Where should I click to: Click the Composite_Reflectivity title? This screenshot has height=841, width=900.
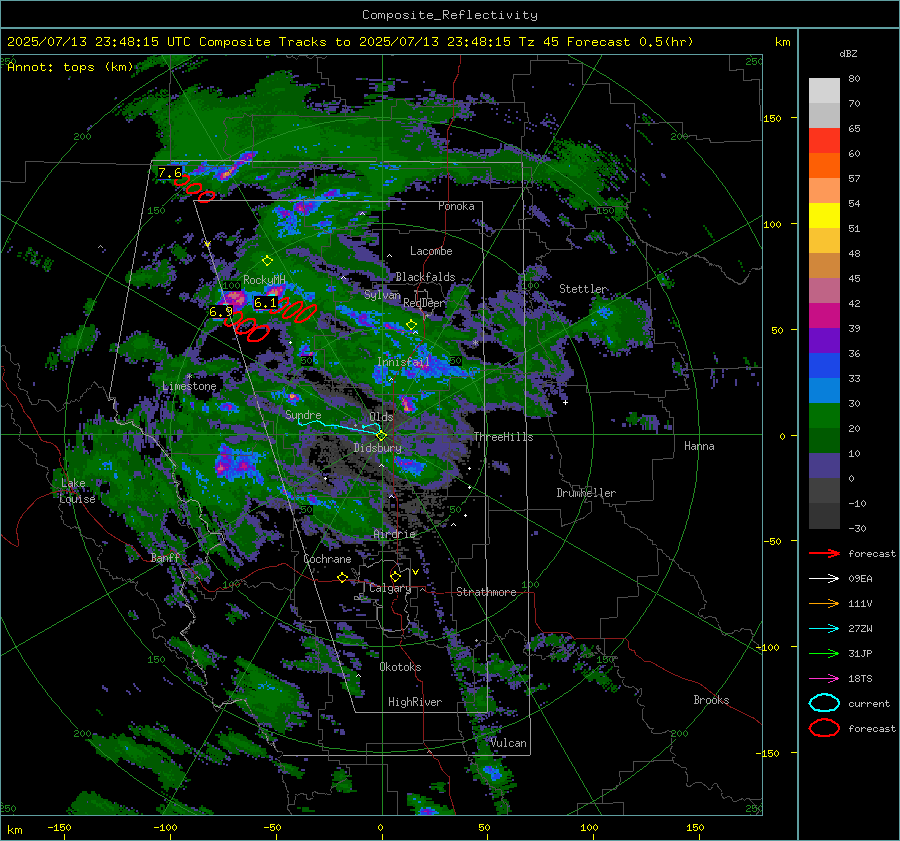point(450,15)
